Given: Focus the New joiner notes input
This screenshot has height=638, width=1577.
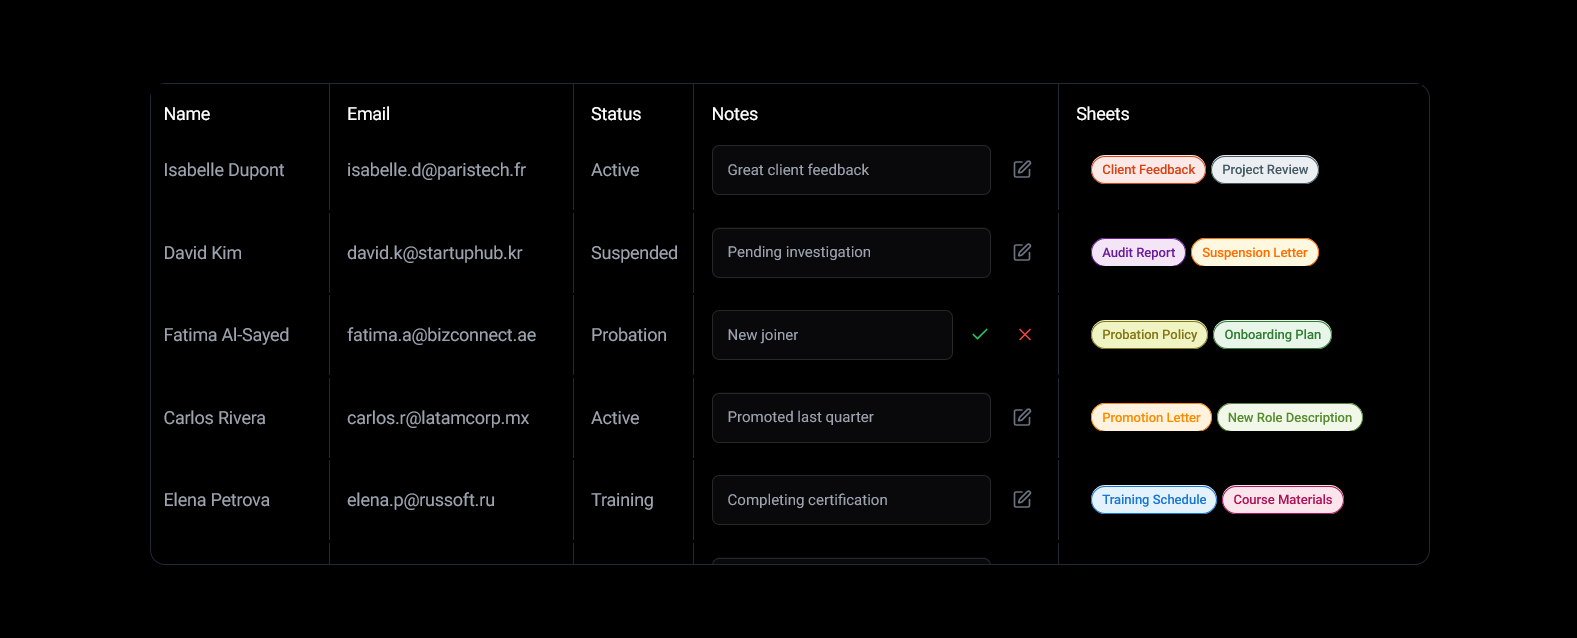Looking at the screenshot, I should point(832,335).
